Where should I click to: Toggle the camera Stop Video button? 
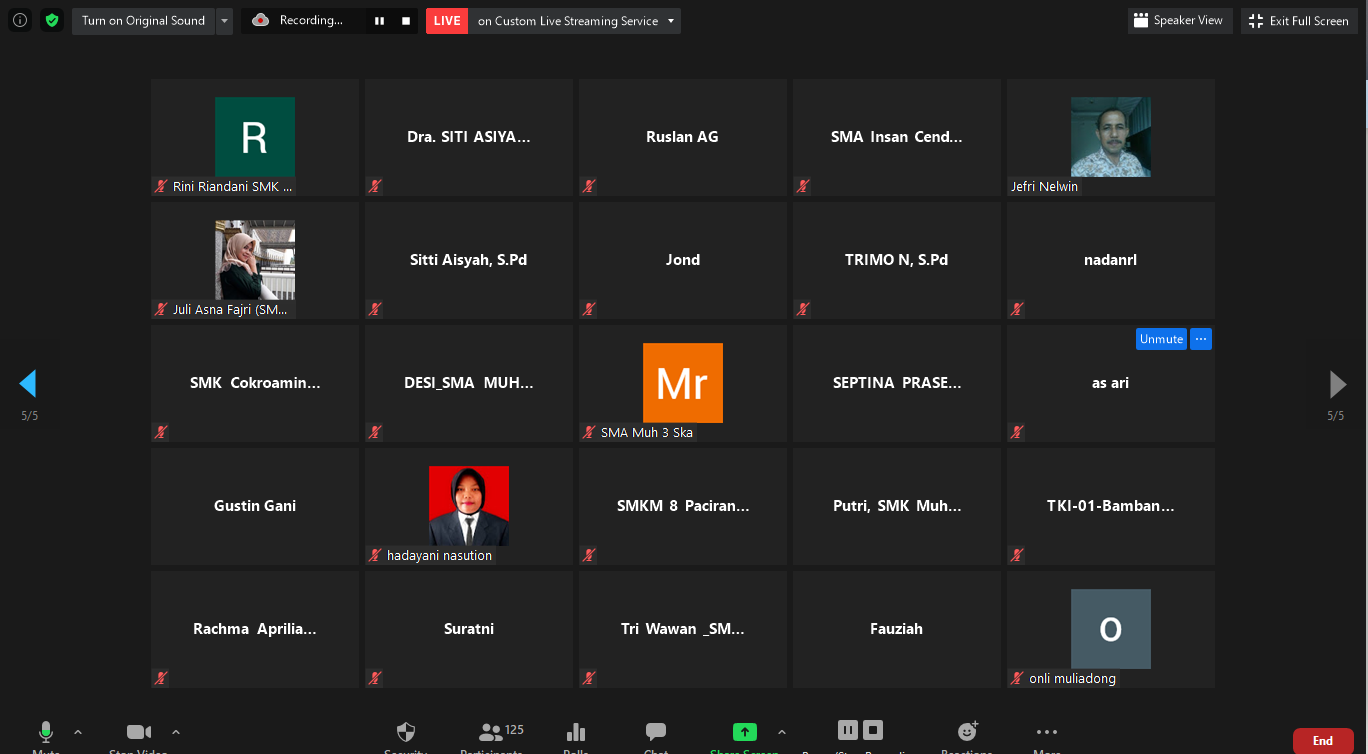138,733
